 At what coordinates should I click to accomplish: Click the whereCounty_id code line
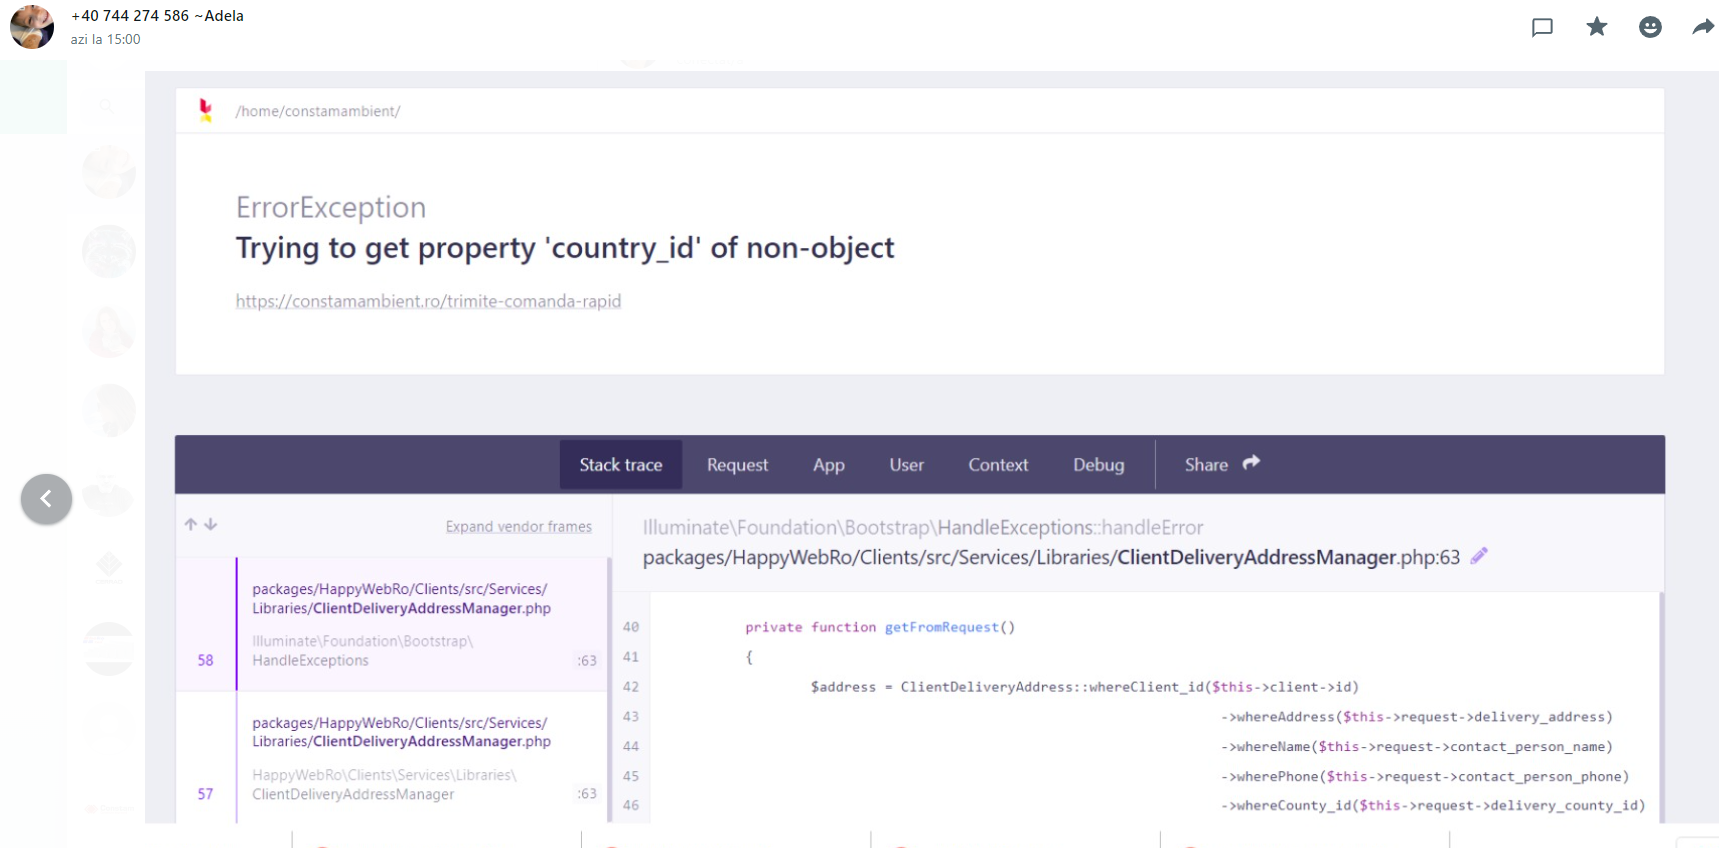[x=1433, y=805]
